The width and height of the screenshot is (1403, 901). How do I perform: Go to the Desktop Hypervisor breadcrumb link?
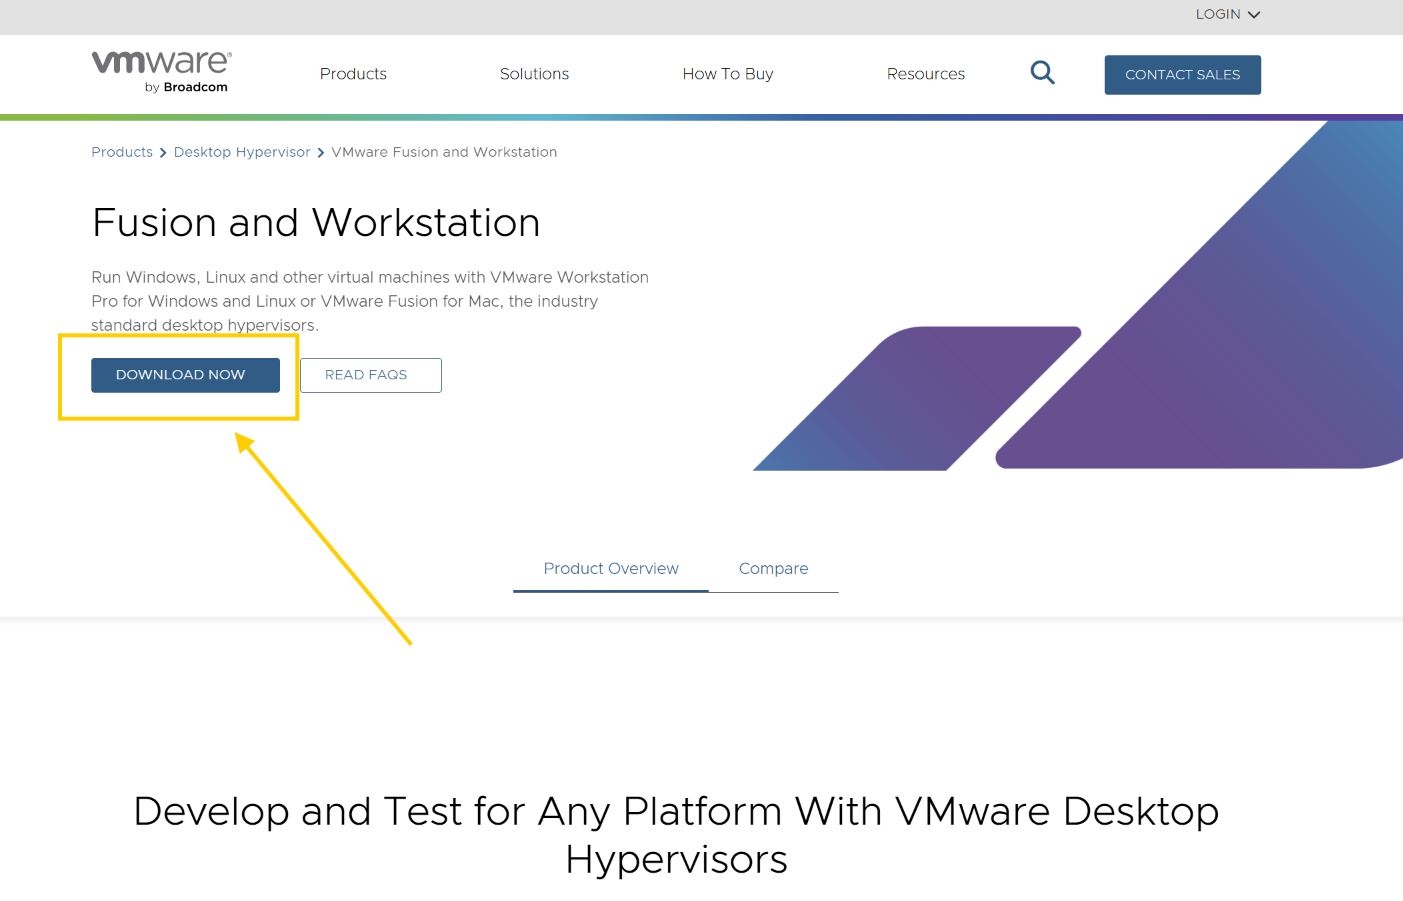coord(242,152)
